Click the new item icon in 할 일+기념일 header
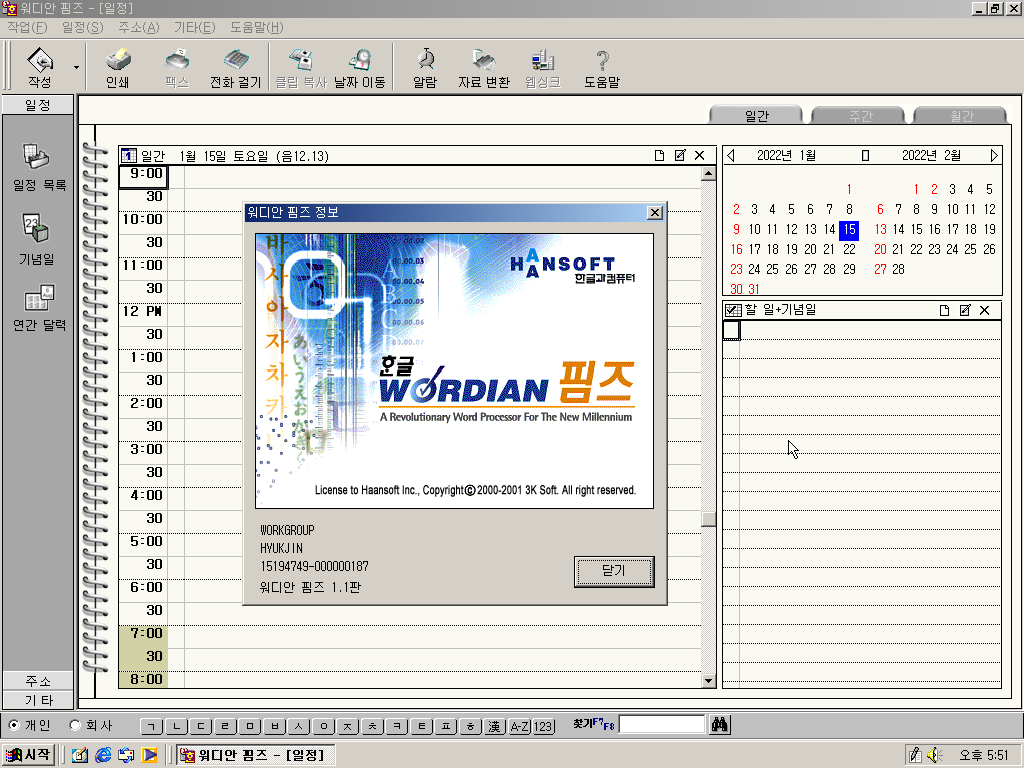This screenshot has height=768, width=1024. [944, 310]
